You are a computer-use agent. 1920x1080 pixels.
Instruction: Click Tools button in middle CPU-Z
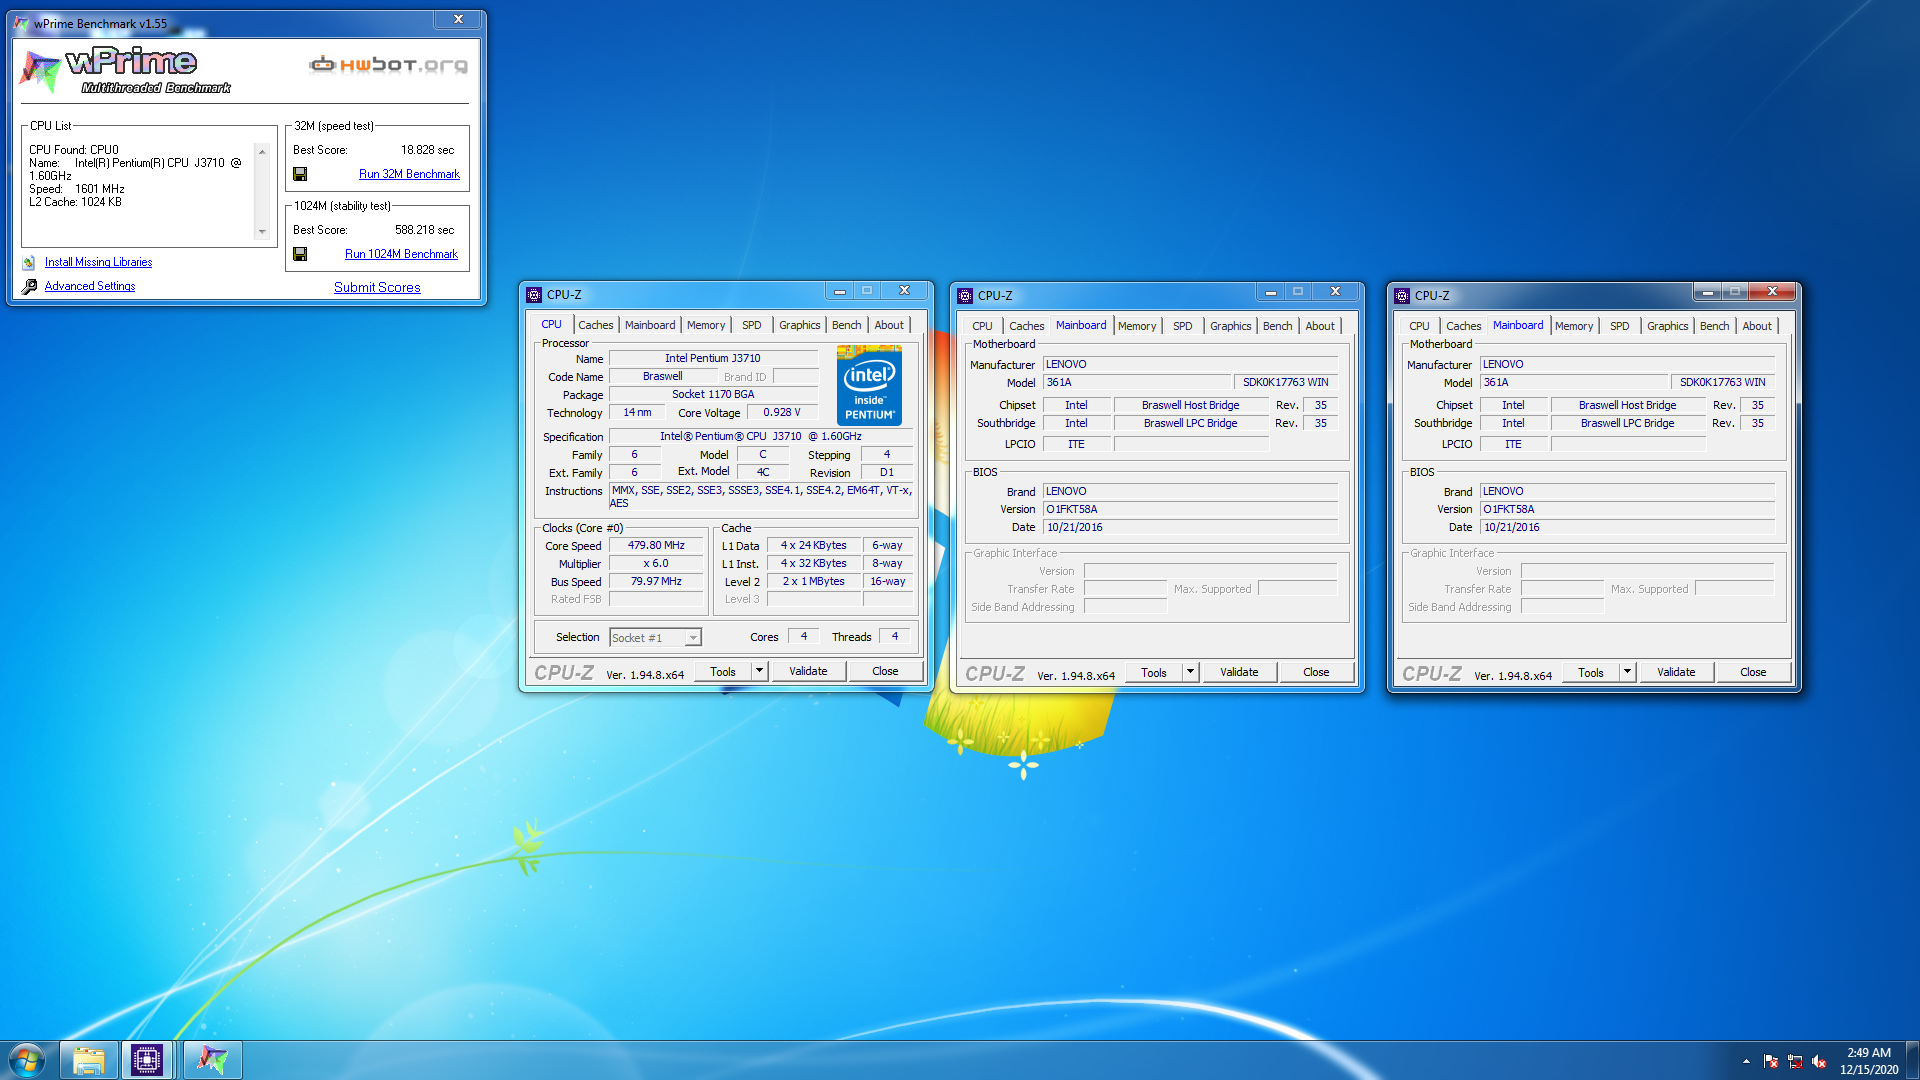tap(1154, 672)
